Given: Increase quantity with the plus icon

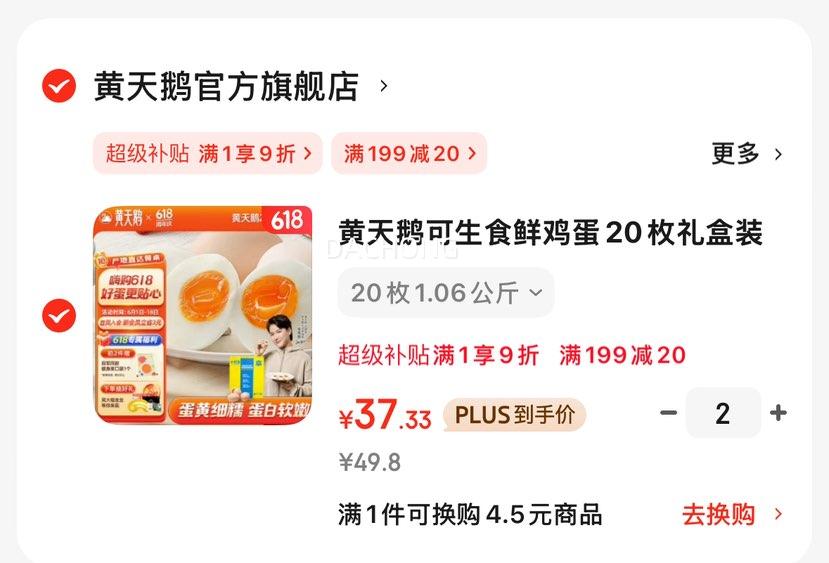Looking at the screenshot, I should (x=778, y=412).
